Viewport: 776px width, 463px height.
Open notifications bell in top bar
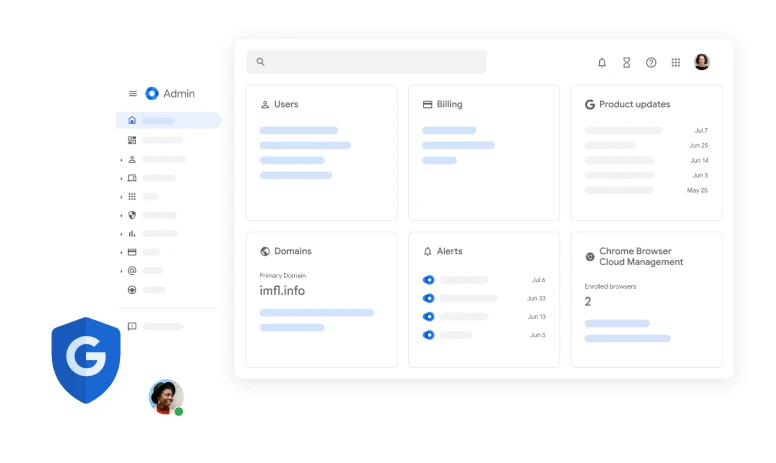pyautogui.click(x=602, y=62)
